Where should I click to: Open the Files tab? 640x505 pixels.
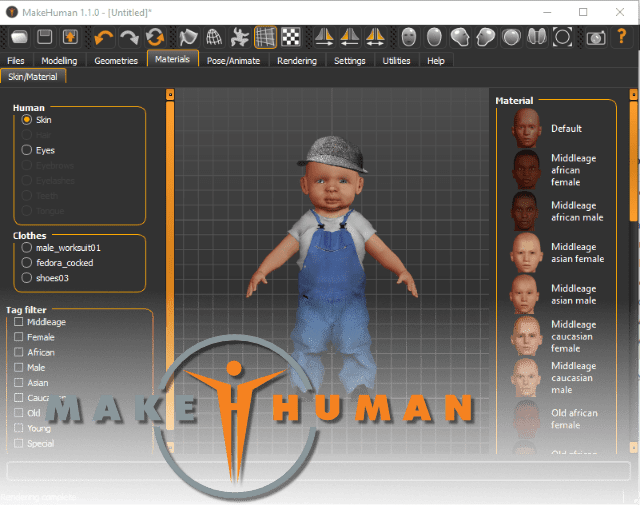[16, 60]
